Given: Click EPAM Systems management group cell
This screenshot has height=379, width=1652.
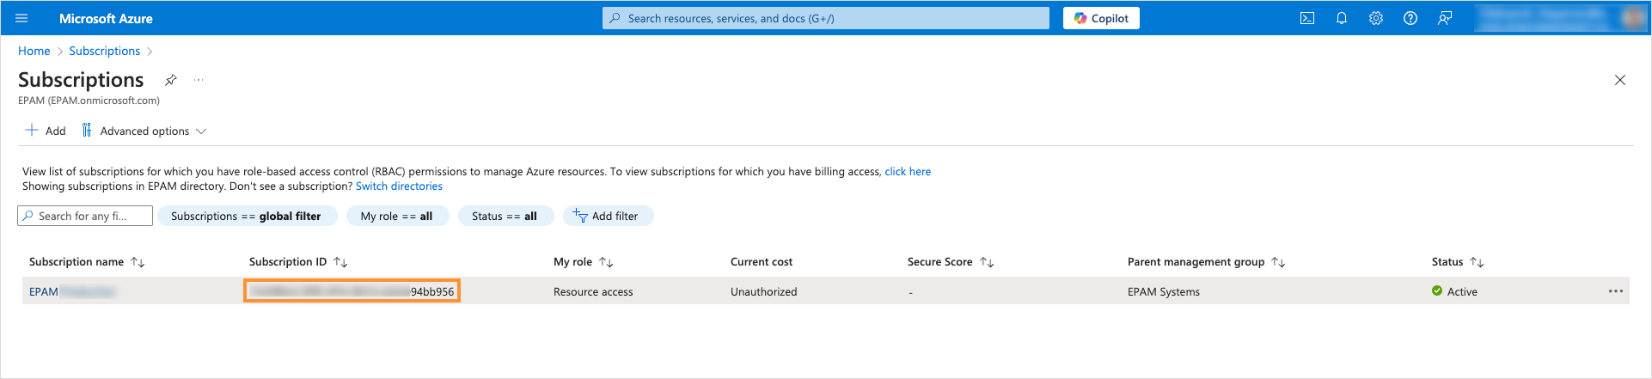Looking at the screenshot, I should (1163, 292).
